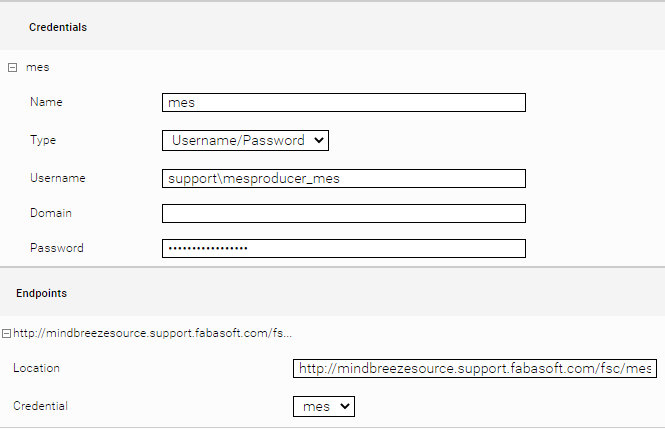Focus the empty Domain field

(343, 213)
